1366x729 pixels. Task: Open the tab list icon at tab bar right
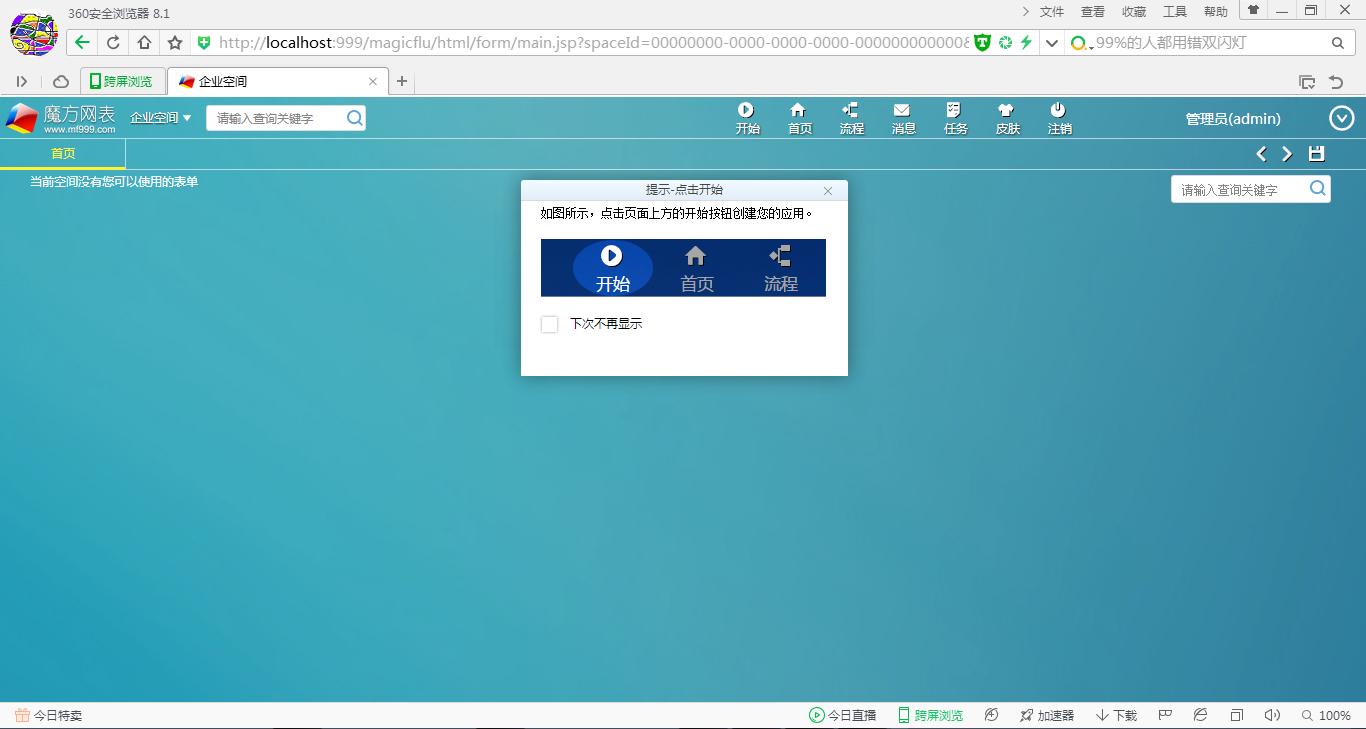(x=1306, y=82)
